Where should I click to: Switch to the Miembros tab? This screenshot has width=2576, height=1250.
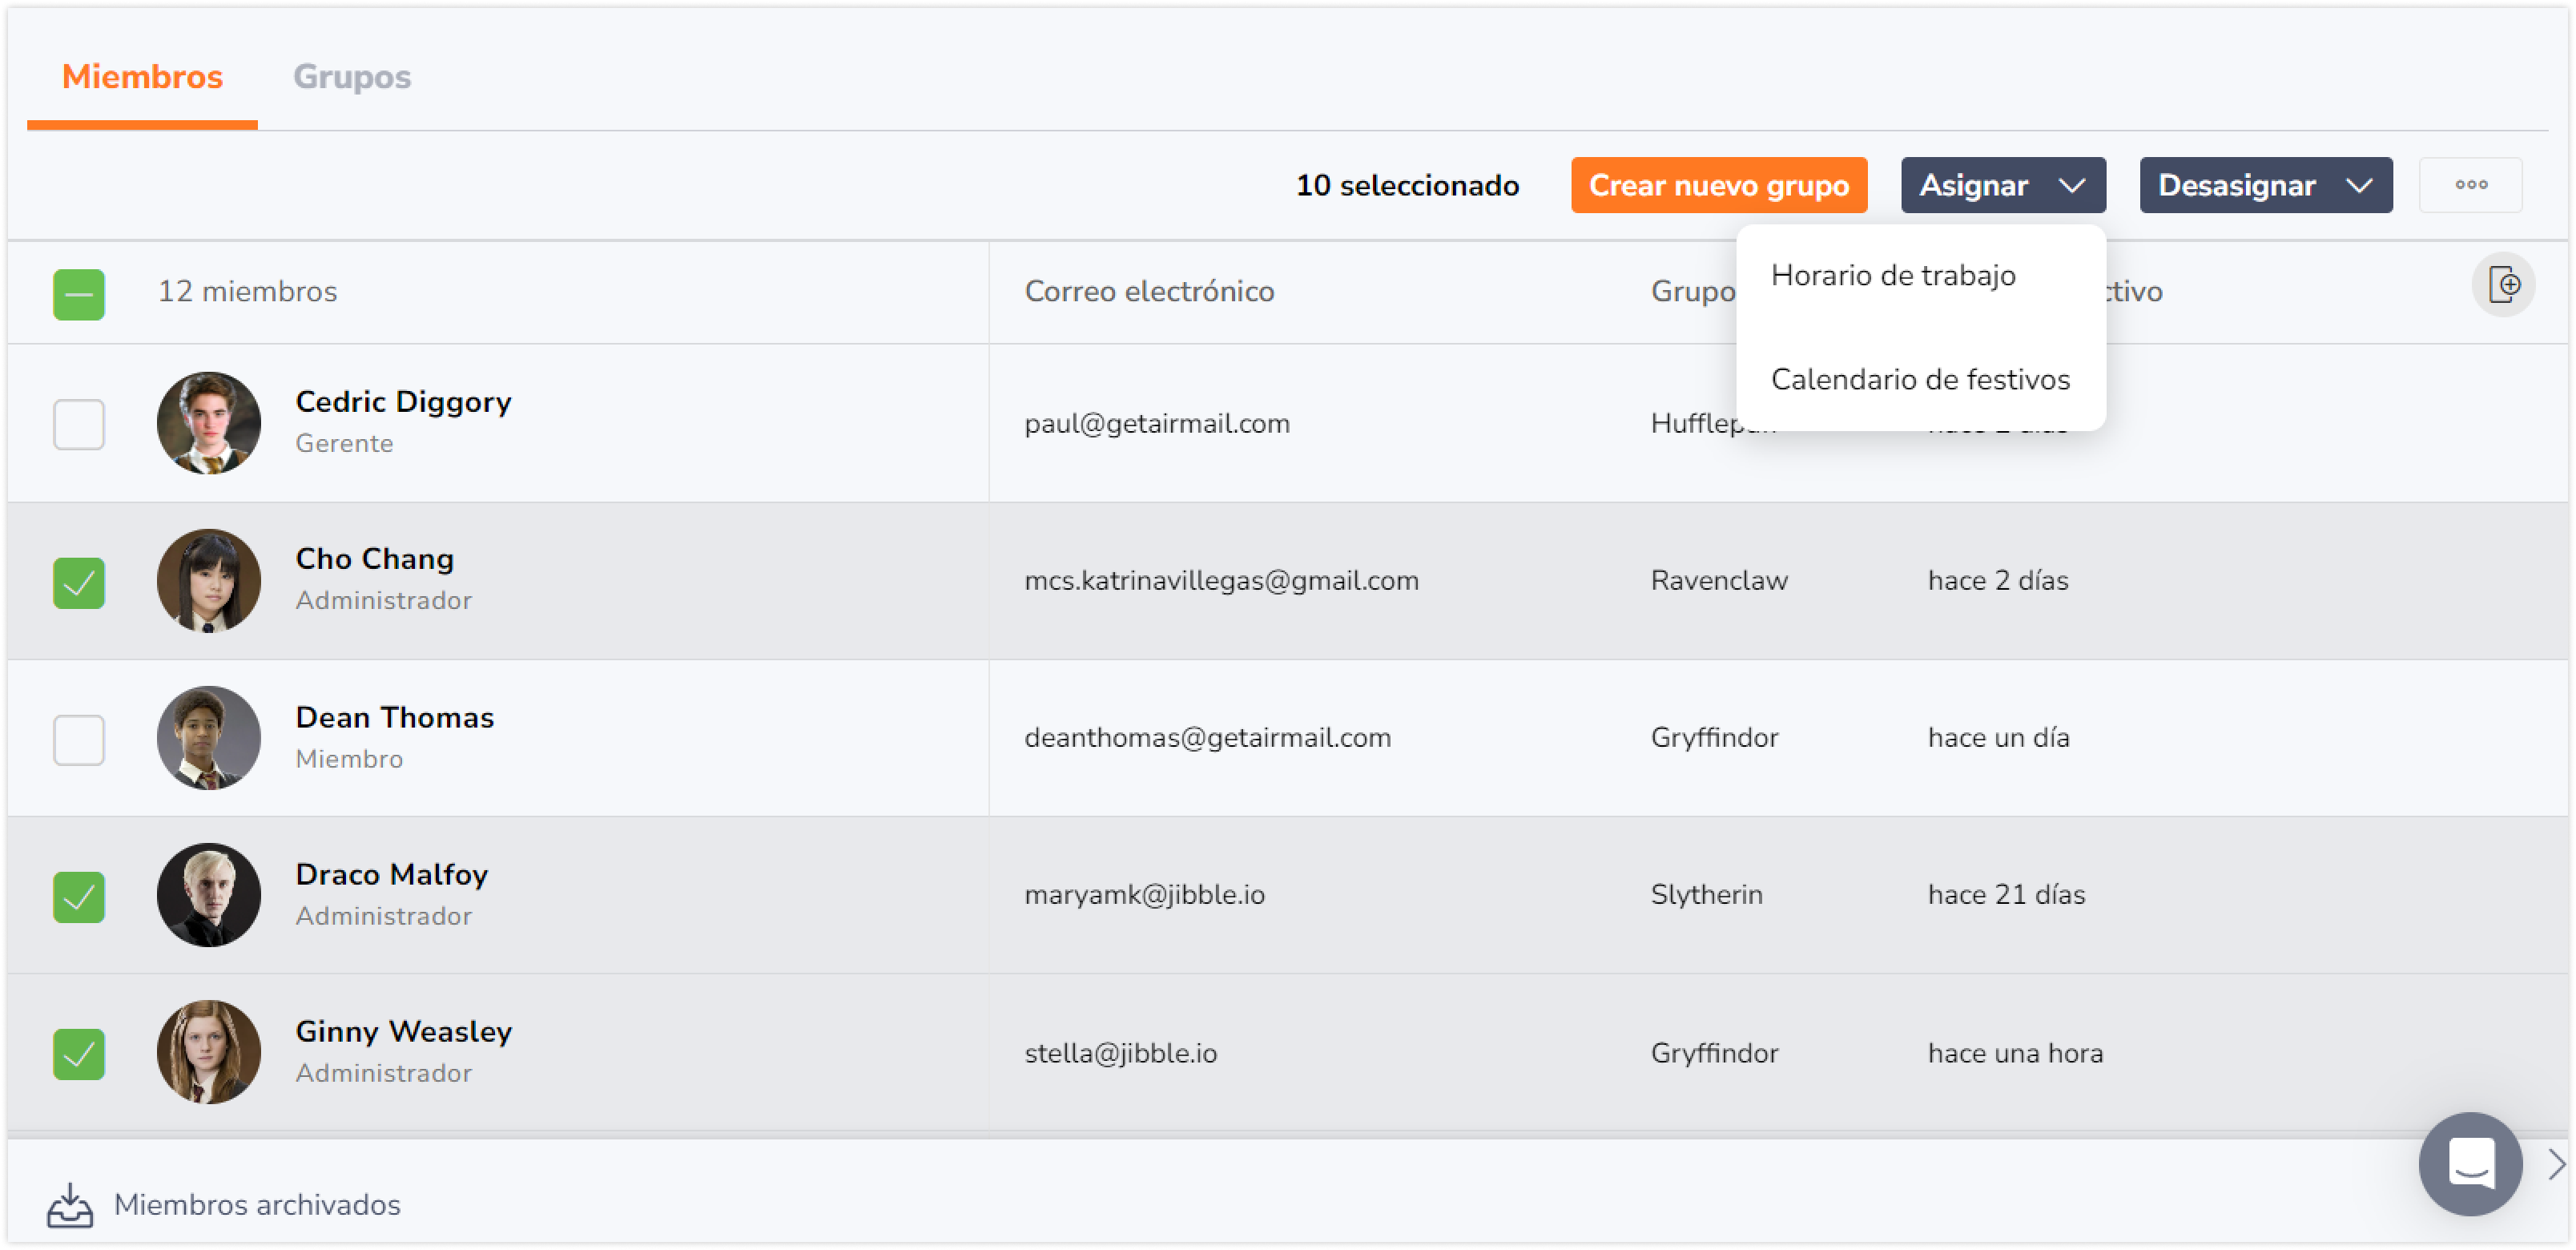click(x=142, y=77)
